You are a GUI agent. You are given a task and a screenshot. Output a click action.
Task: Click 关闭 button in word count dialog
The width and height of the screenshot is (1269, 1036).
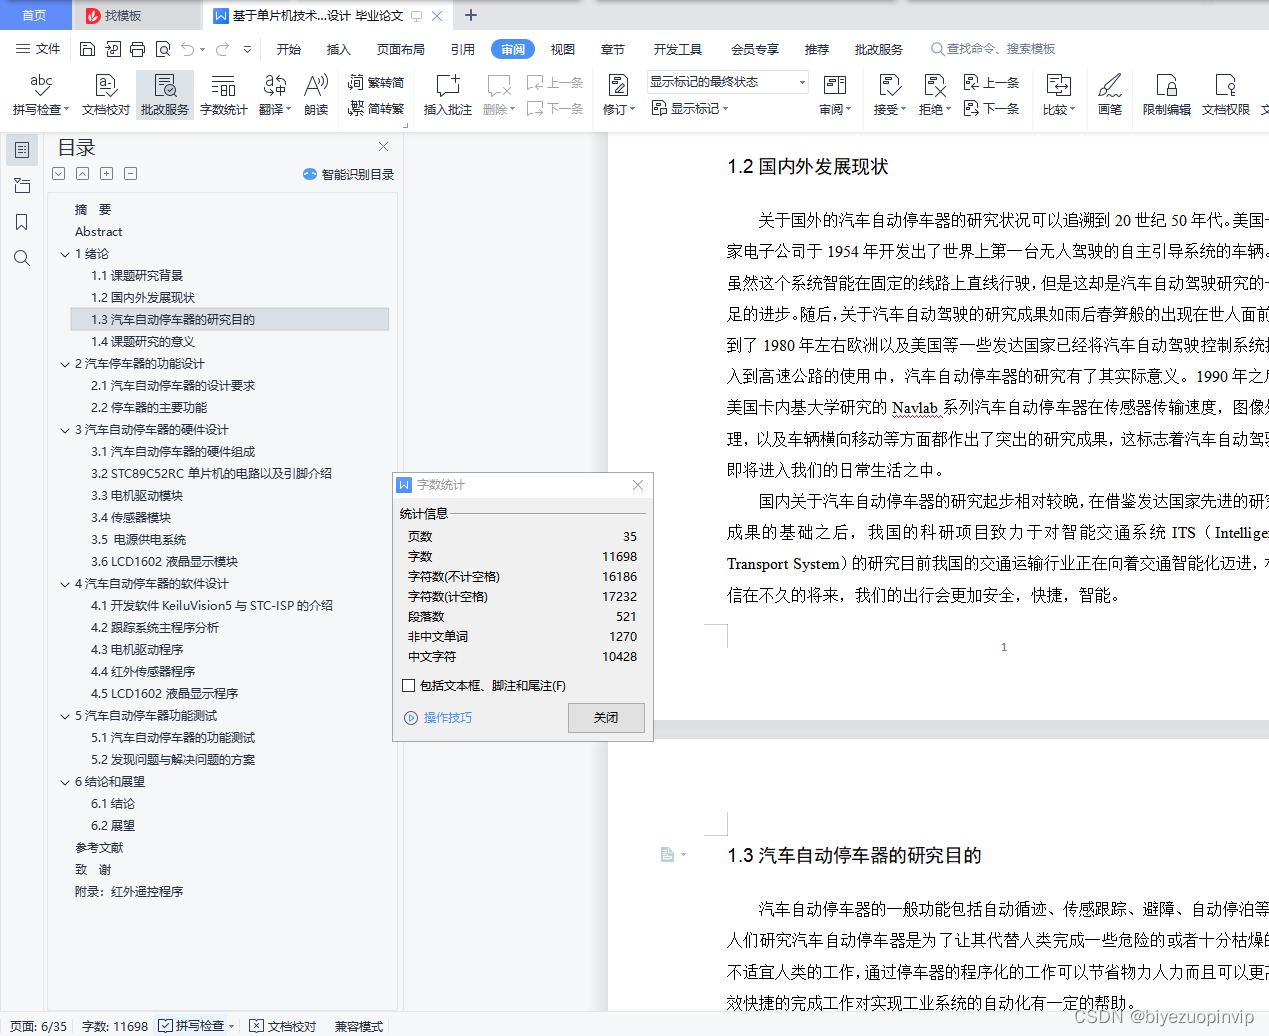606,717
